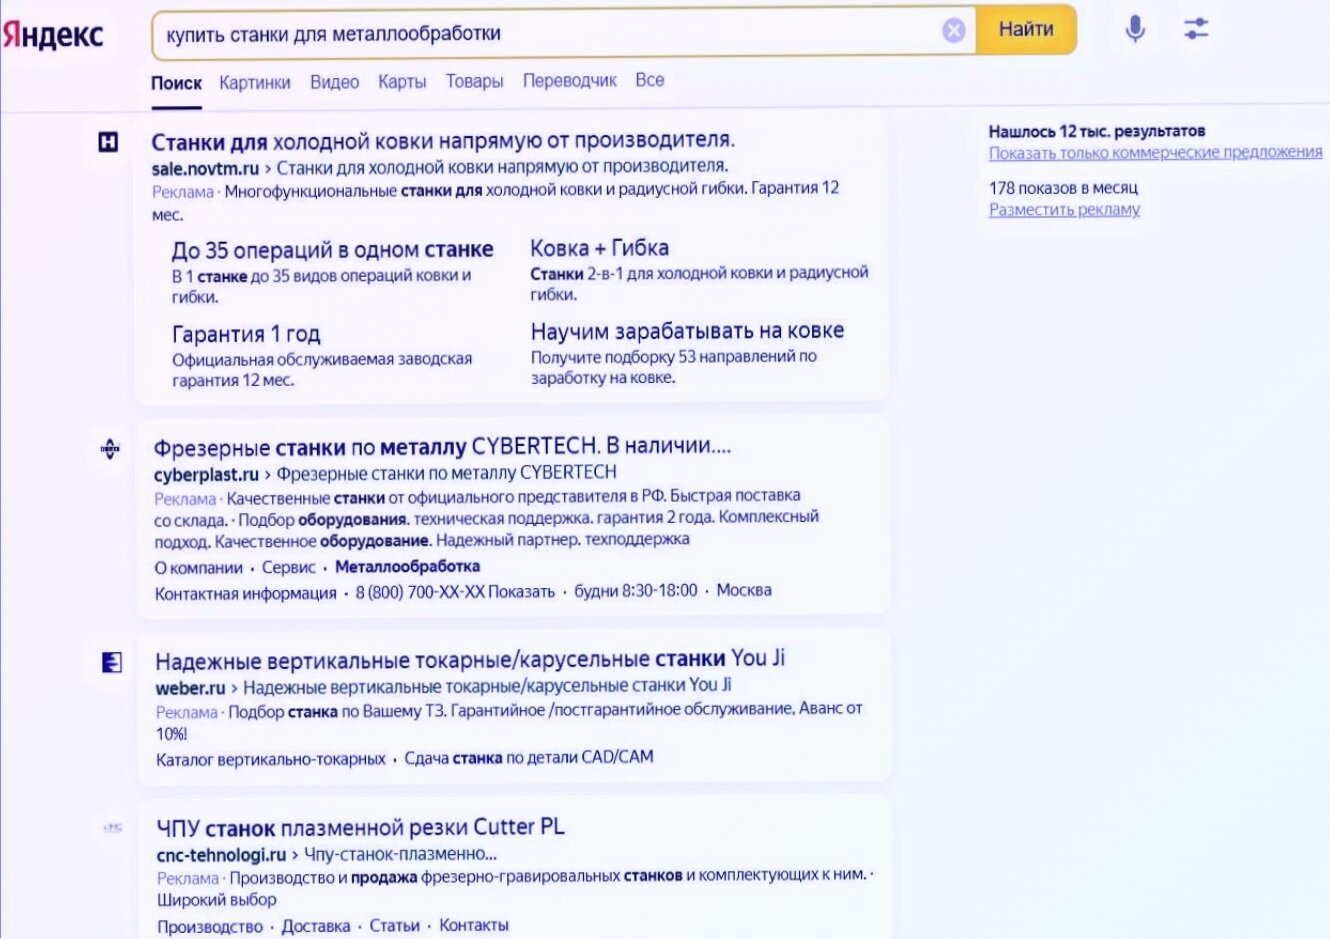The width and height of the screenshot is (1330, 939).
Task: Follow the Разместить рекламу link
Action: [1064, 209]
